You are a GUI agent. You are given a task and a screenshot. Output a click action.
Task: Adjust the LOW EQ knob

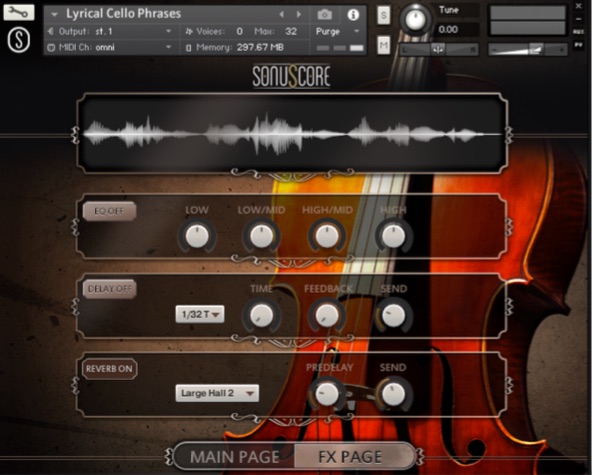click(x=197, y=236)
